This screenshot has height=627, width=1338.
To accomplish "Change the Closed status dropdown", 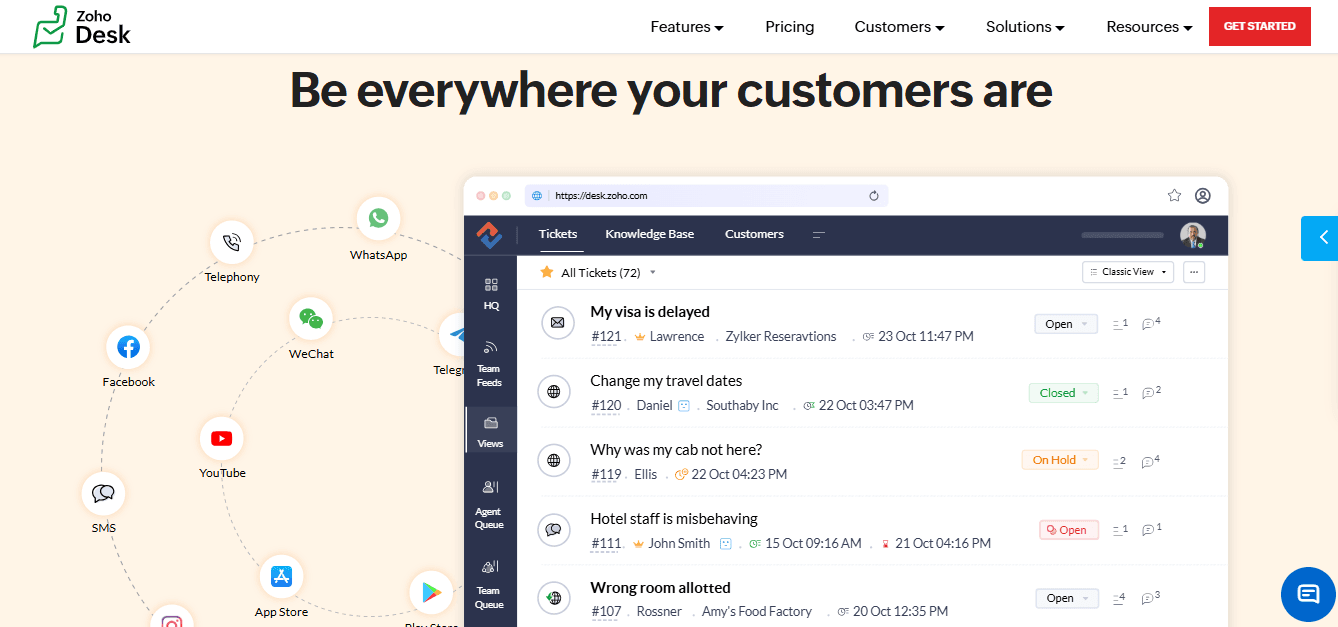I will (1063, 393).
